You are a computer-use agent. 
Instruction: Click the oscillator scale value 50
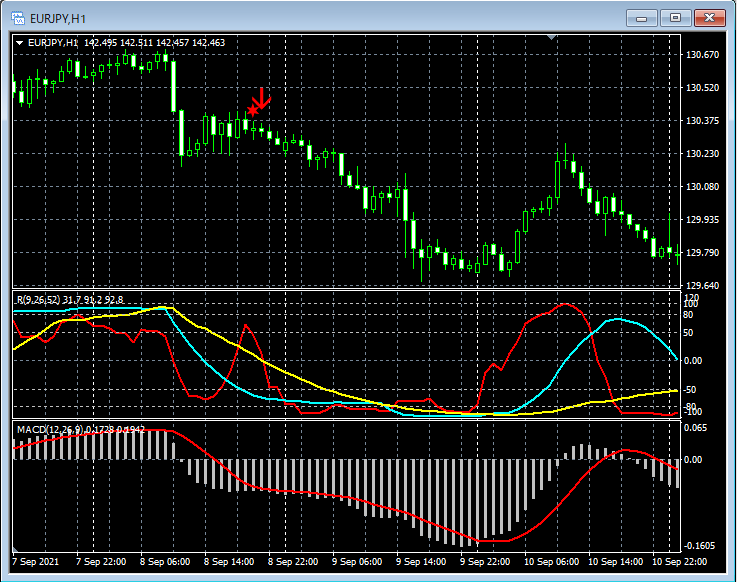pos(688,333)
